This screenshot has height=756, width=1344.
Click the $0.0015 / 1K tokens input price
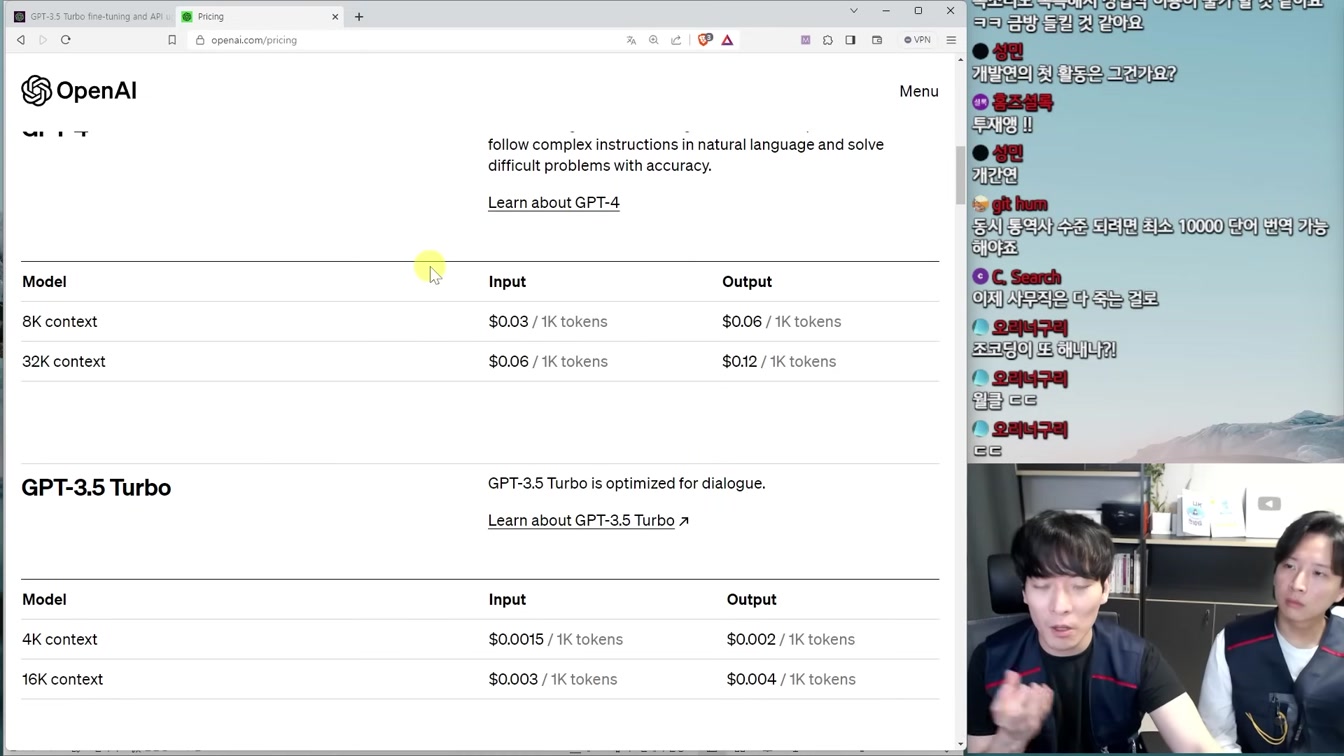[556, 640]
